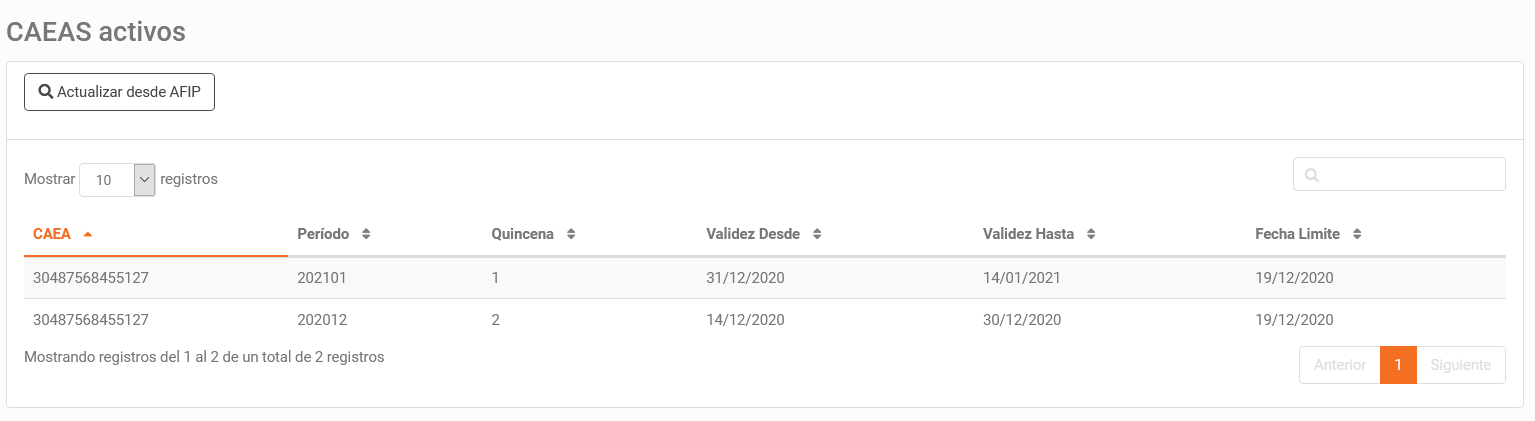Sort by Fecha Limite arrows icon

coord(1357,234)
